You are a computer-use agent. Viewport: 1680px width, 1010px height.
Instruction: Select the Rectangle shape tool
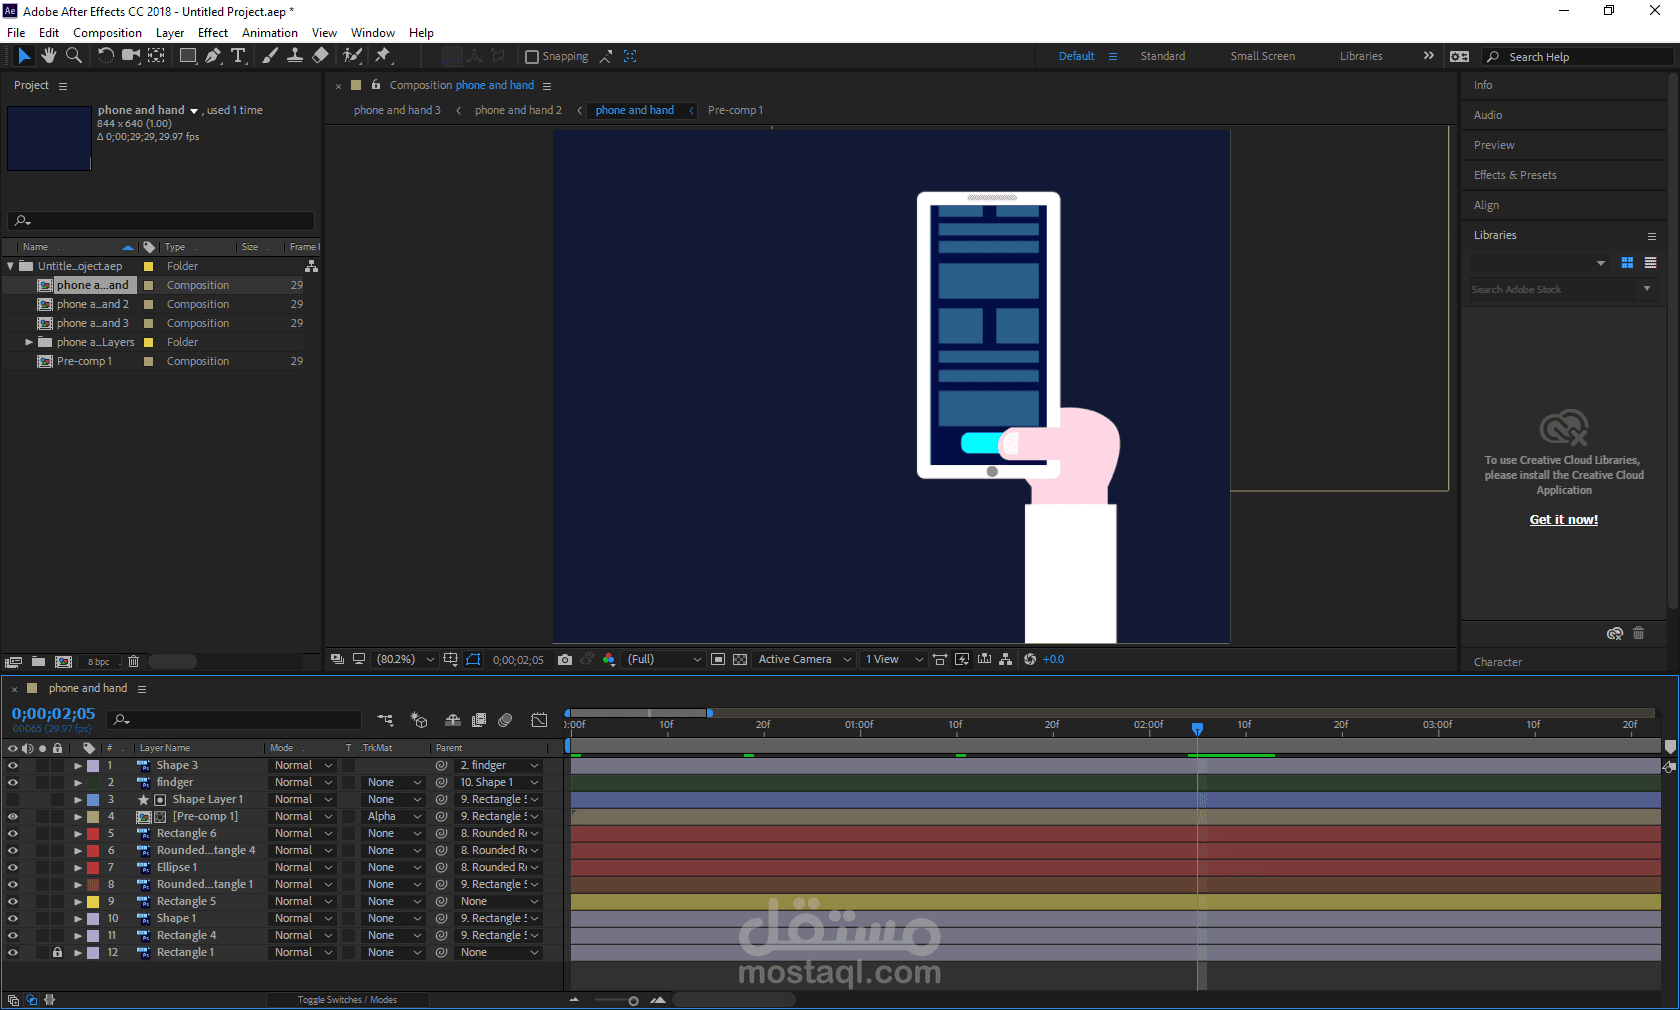click(x=187, y=56)
